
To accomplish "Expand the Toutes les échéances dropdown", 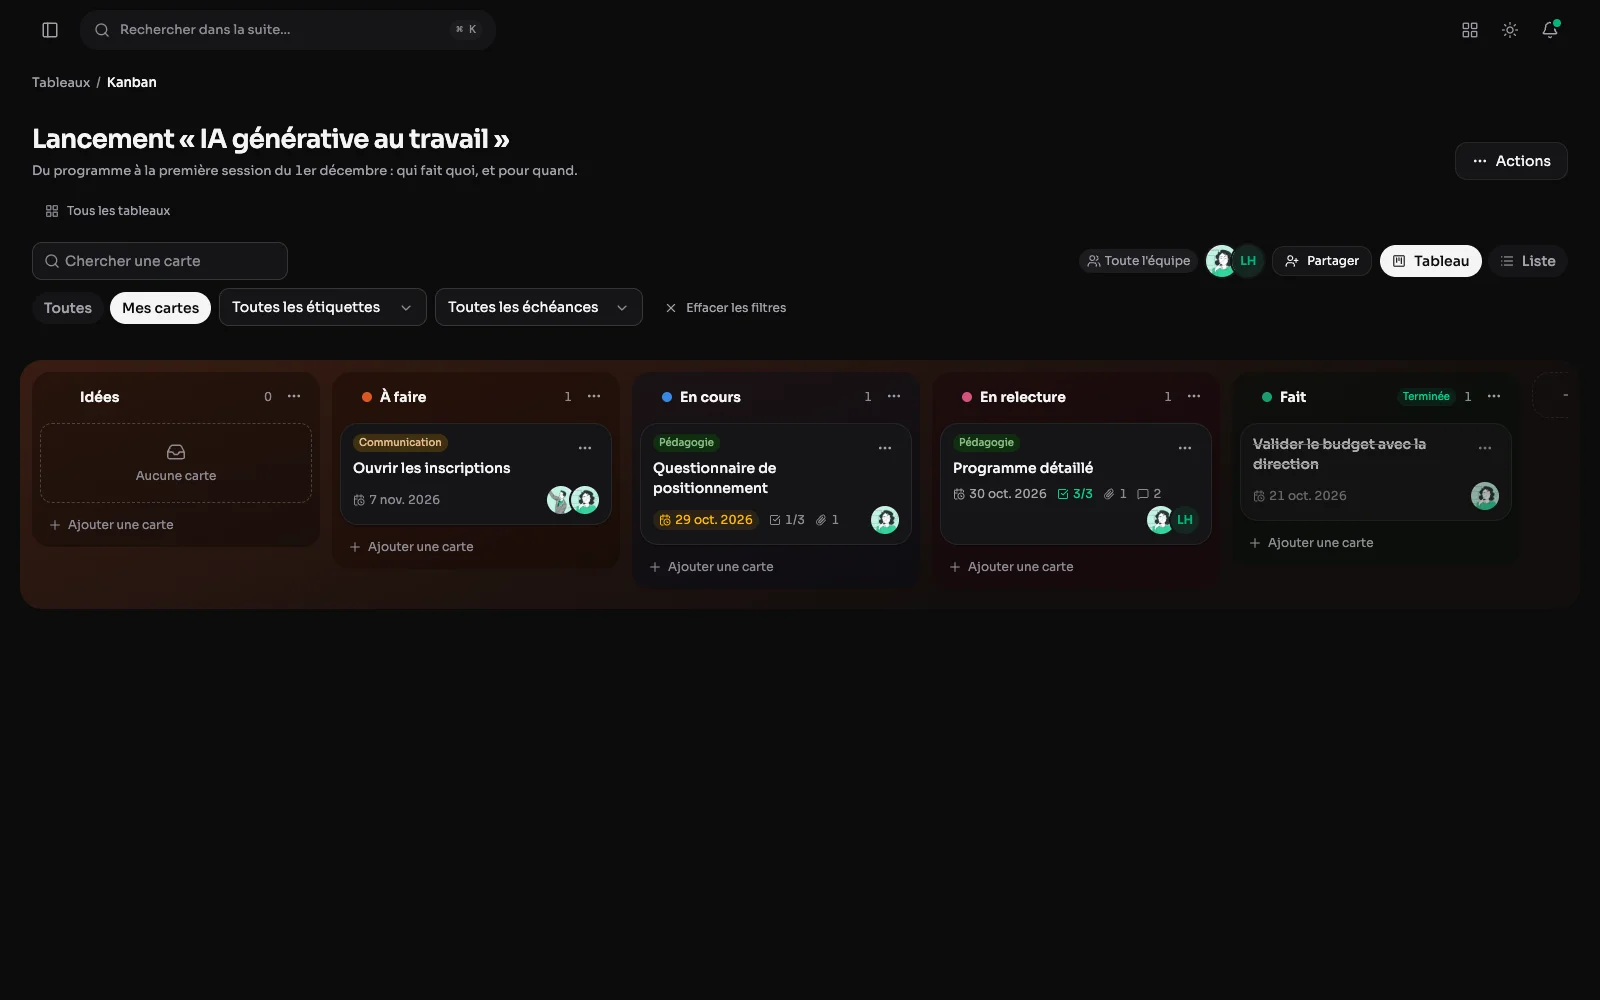I will pos(539,307).
